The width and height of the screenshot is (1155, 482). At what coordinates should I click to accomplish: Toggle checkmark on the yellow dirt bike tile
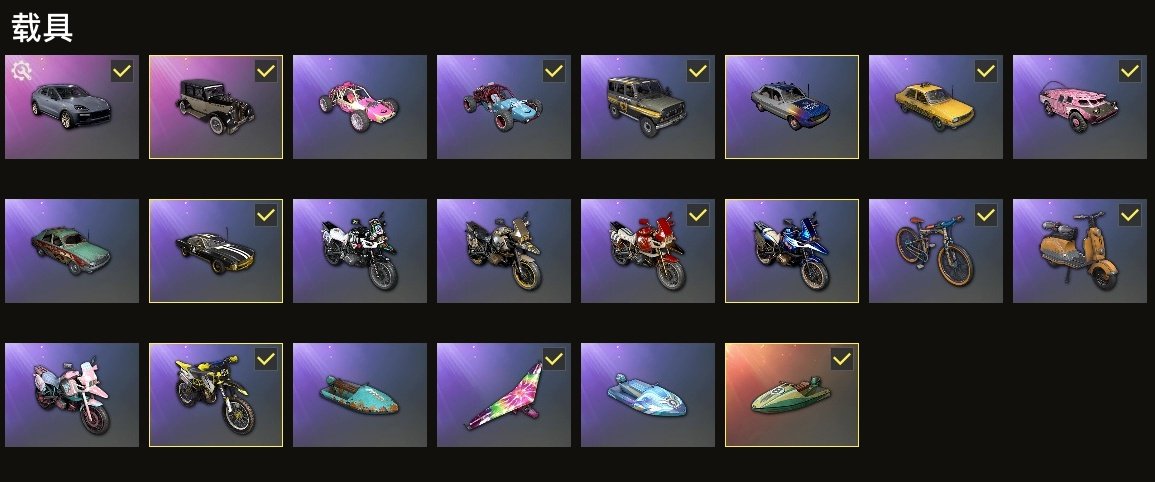266,359
